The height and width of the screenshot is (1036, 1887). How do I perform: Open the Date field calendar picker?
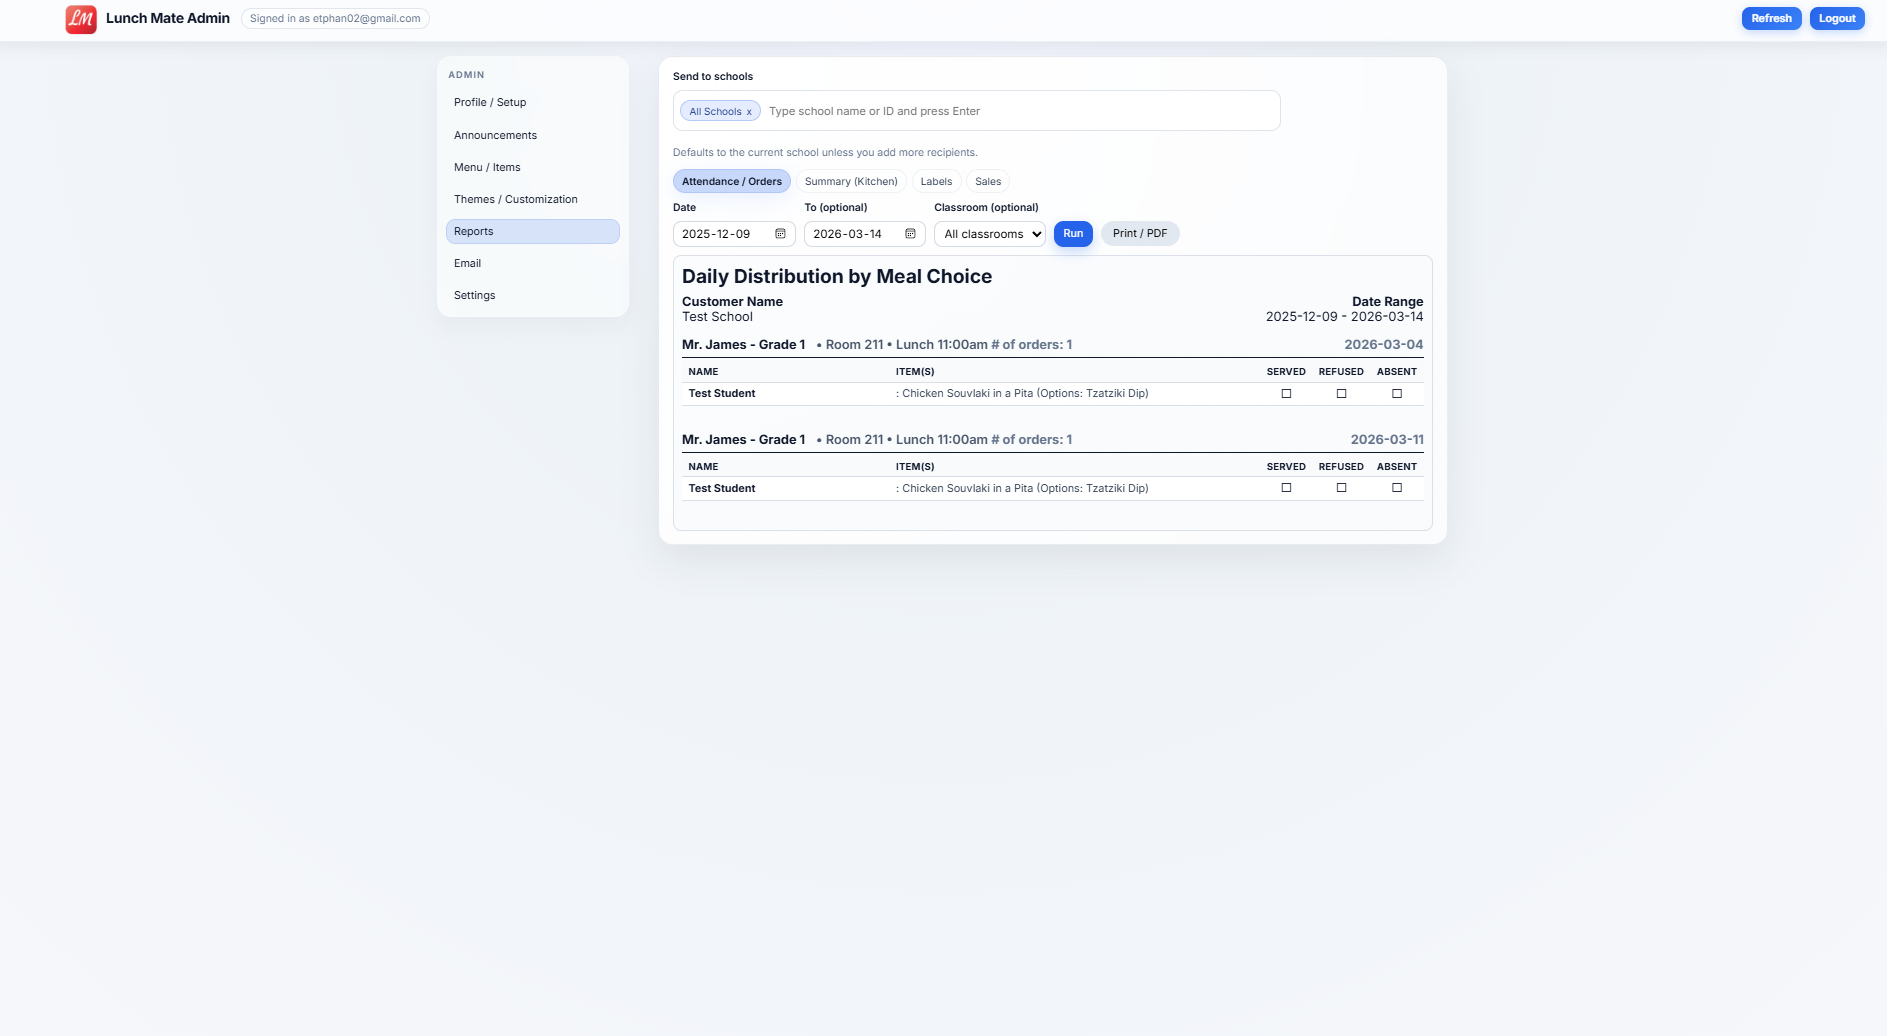780,234
